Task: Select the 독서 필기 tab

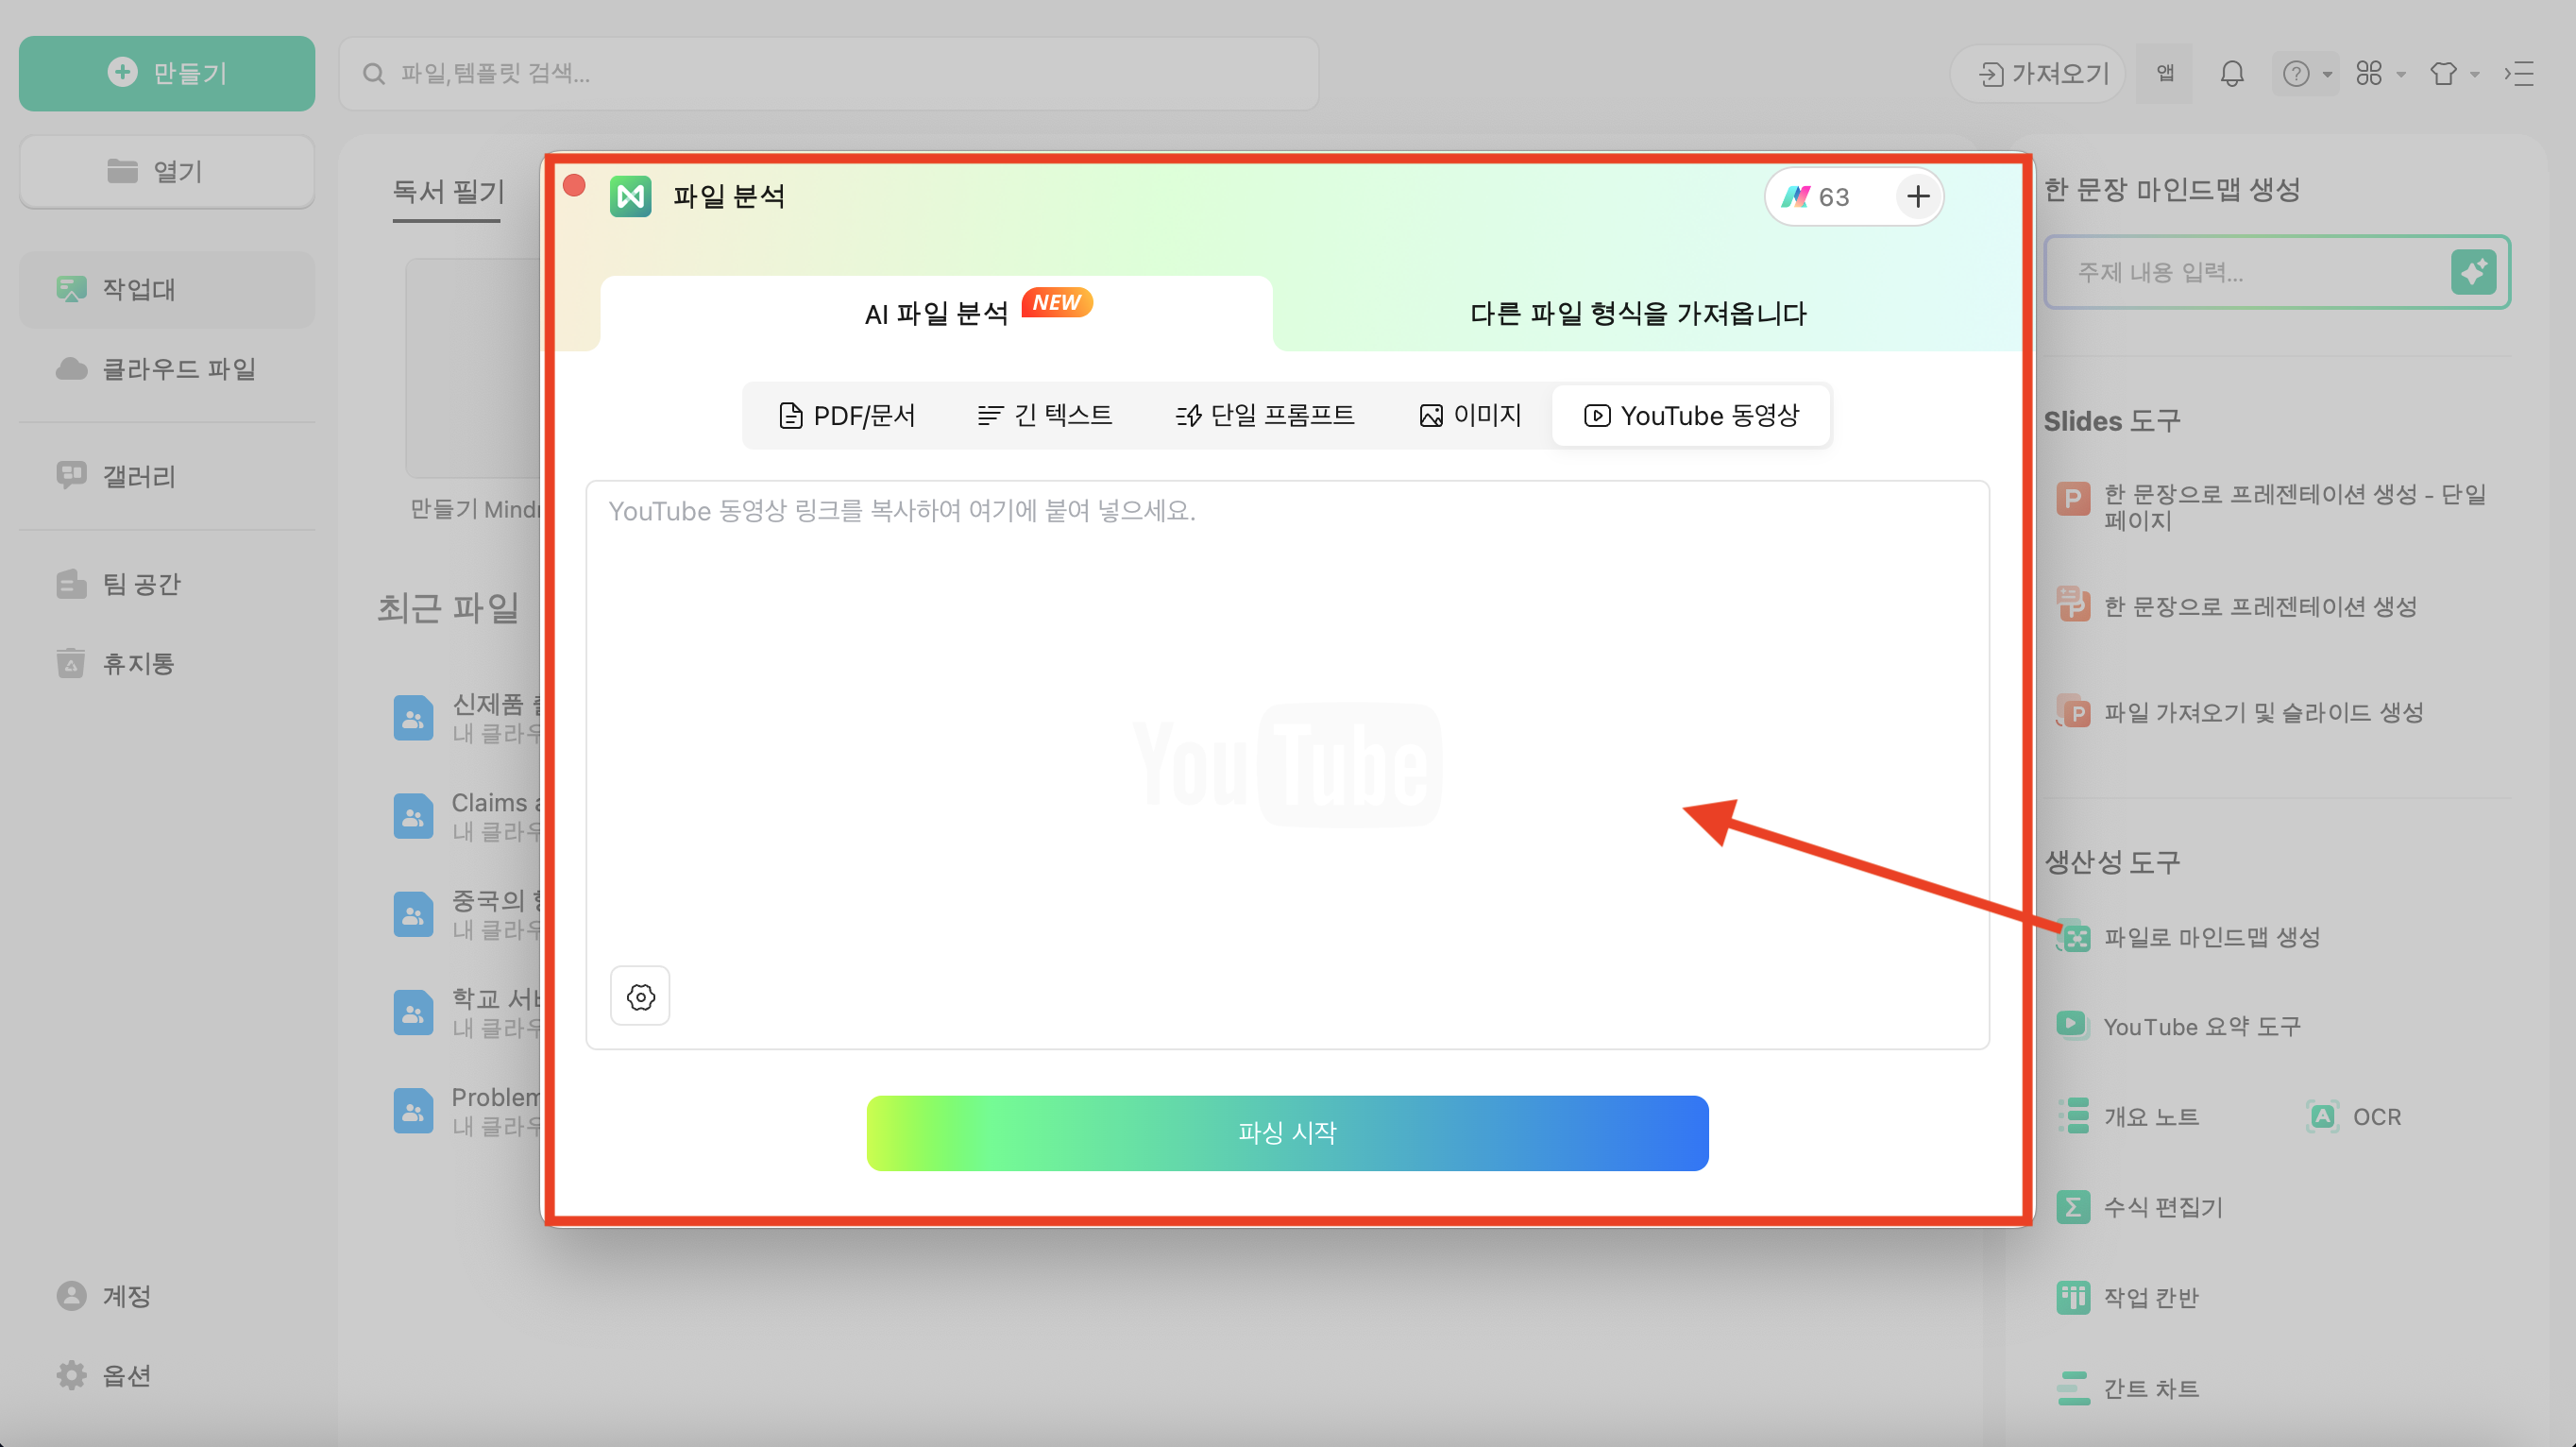Action: click(x=447, y=192)
